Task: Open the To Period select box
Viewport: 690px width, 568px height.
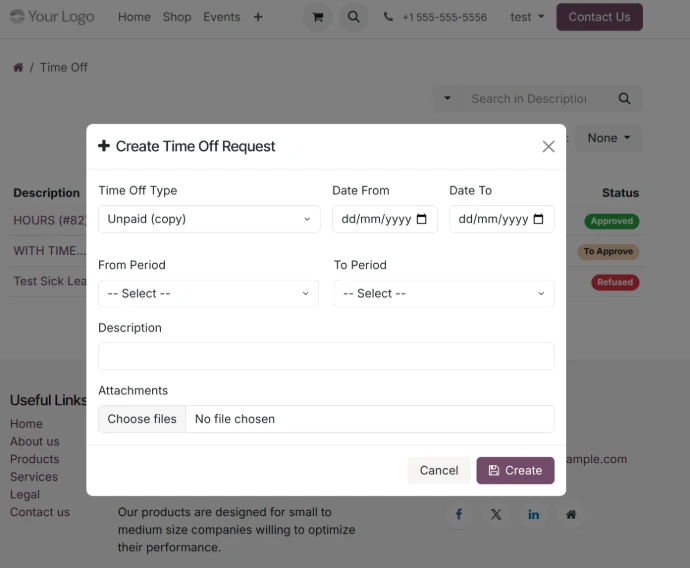Action: click(444, 293)
